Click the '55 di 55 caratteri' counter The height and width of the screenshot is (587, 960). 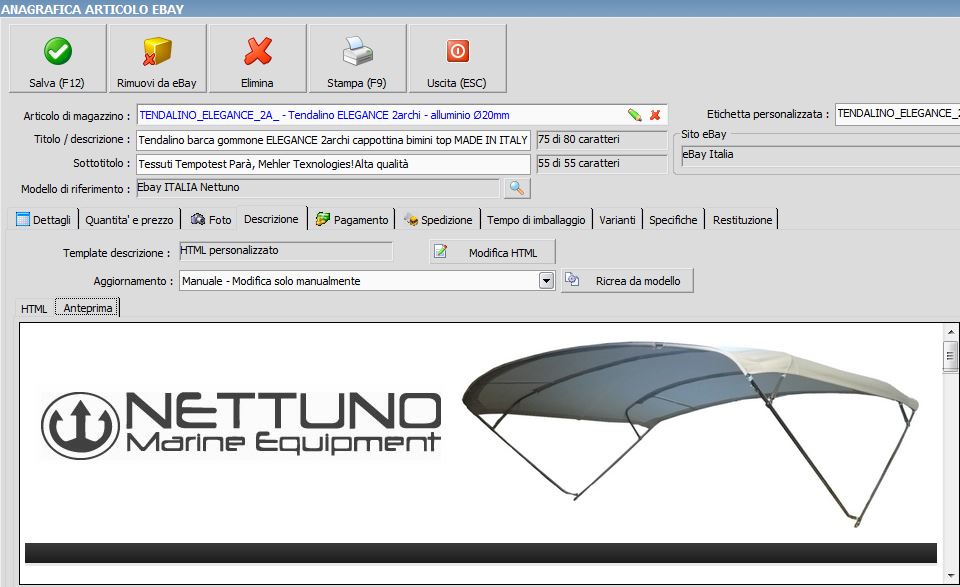click(601, 163)
